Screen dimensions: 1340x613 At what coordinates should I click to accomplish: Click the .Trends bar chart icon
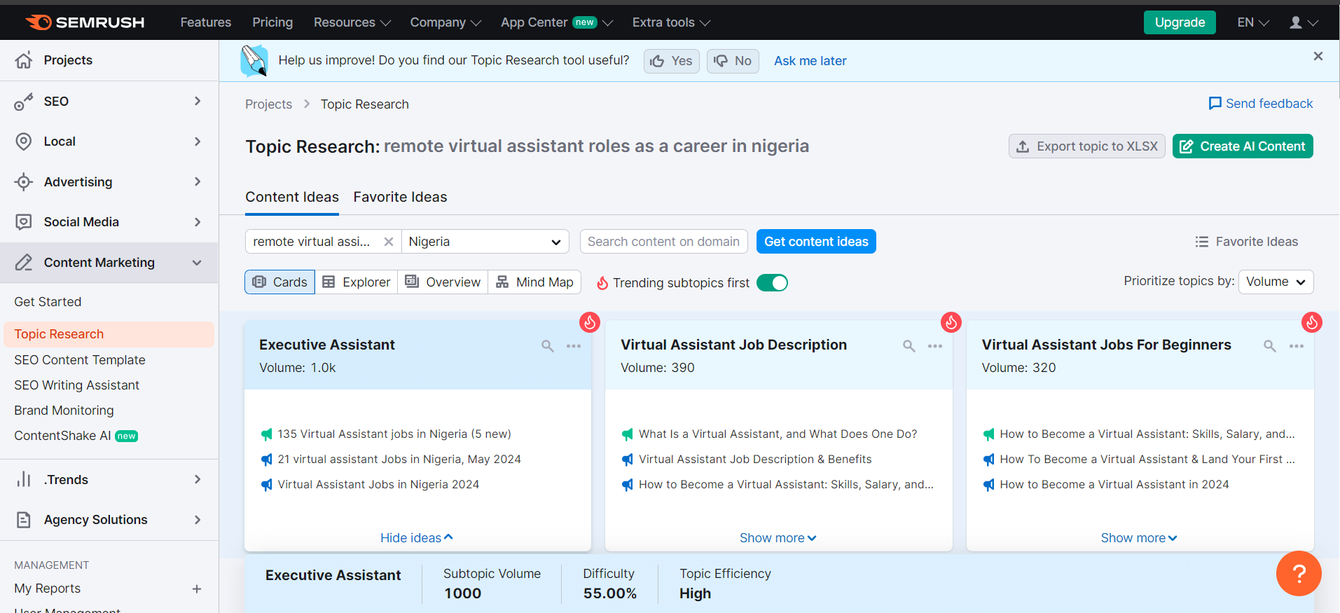click(23, 480)
